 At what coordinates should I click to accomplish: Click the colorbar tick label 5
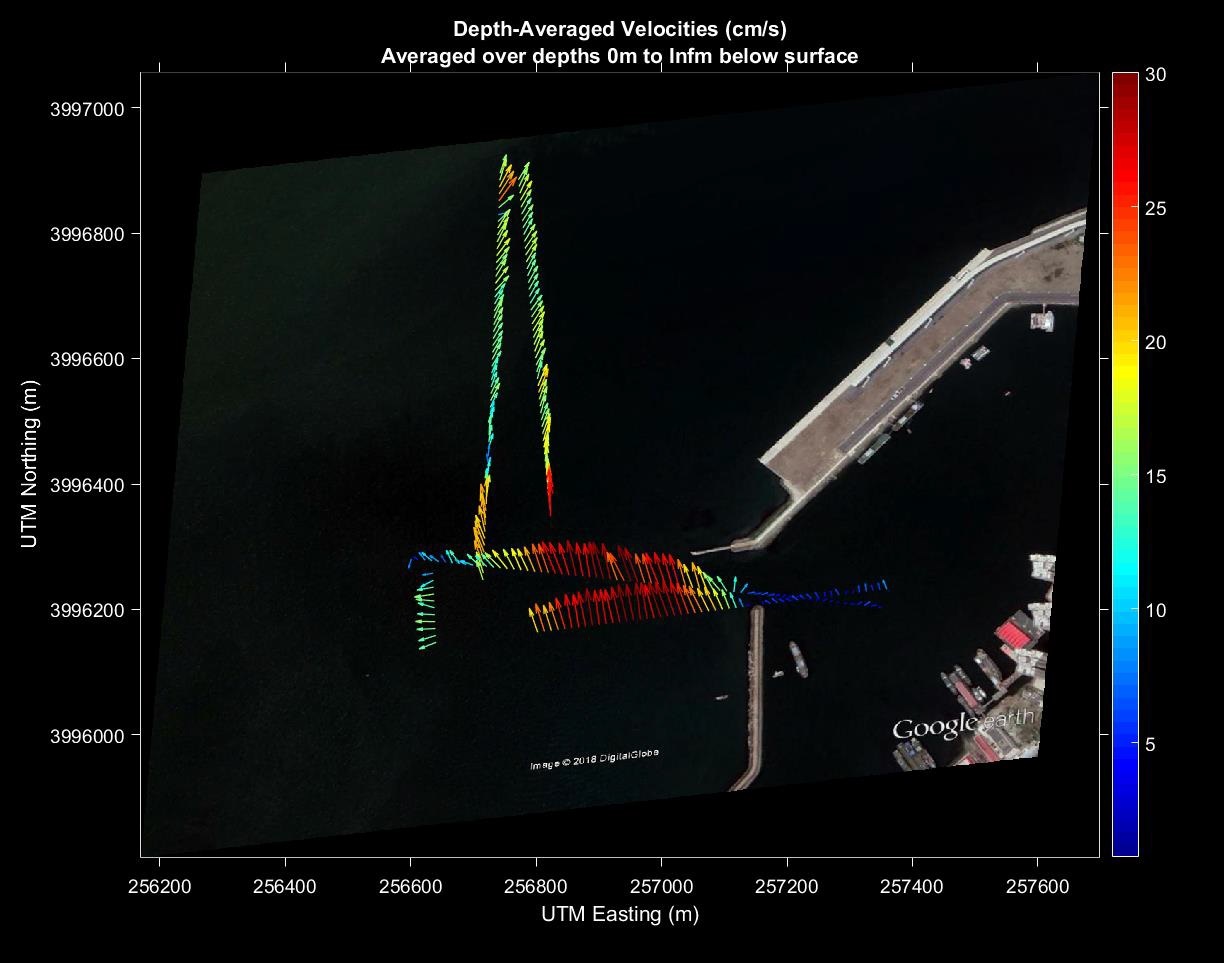1151,745
